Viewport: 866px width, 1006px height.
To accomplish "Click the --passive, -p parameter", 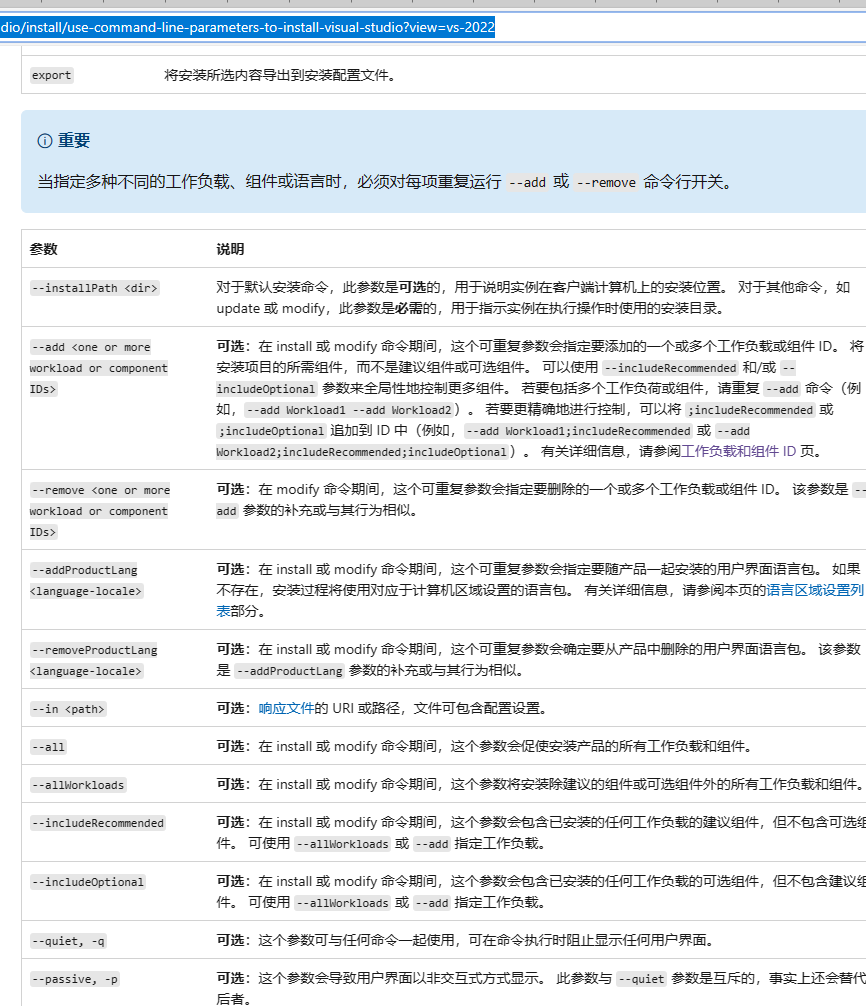I will point(74,979).
